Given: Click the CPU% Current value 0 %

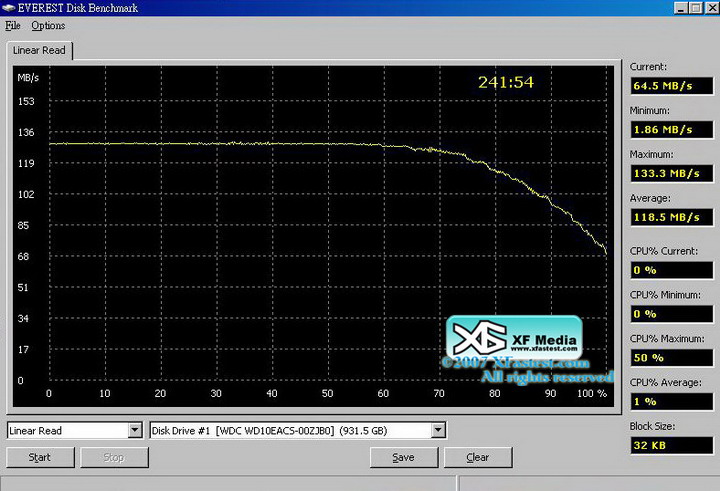Looking at the screenshot, I should click(x=672, y=270).
